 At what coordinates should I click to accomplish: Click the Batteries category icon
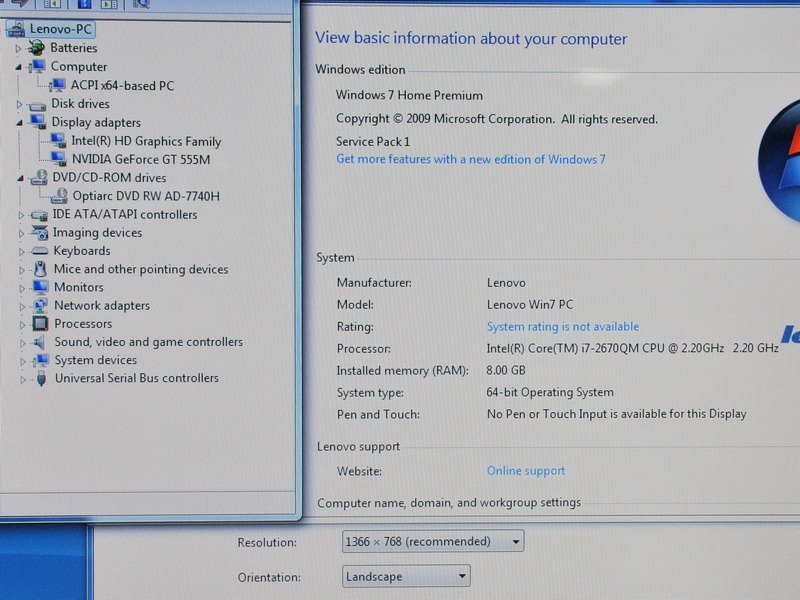(36, 47)
